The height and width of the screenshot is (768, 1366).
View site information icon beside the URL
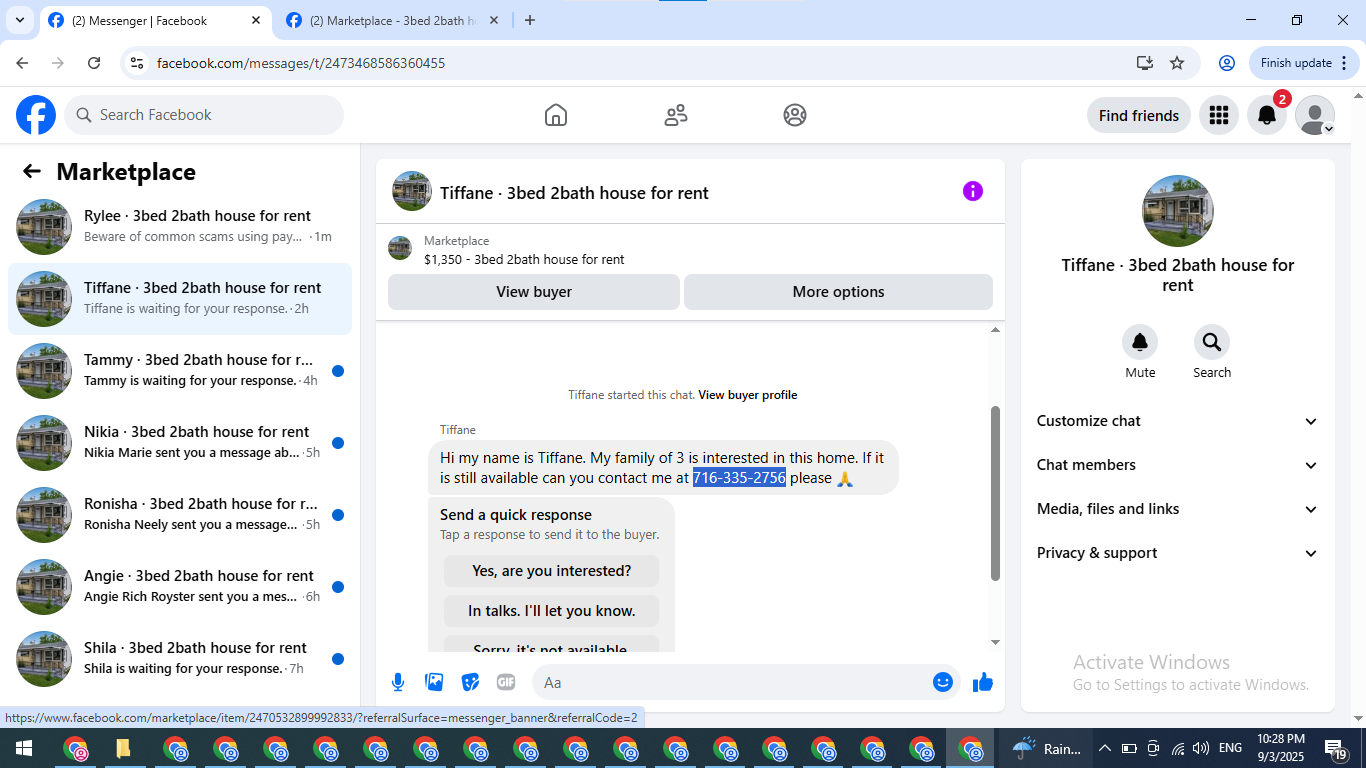click(138, 63)
